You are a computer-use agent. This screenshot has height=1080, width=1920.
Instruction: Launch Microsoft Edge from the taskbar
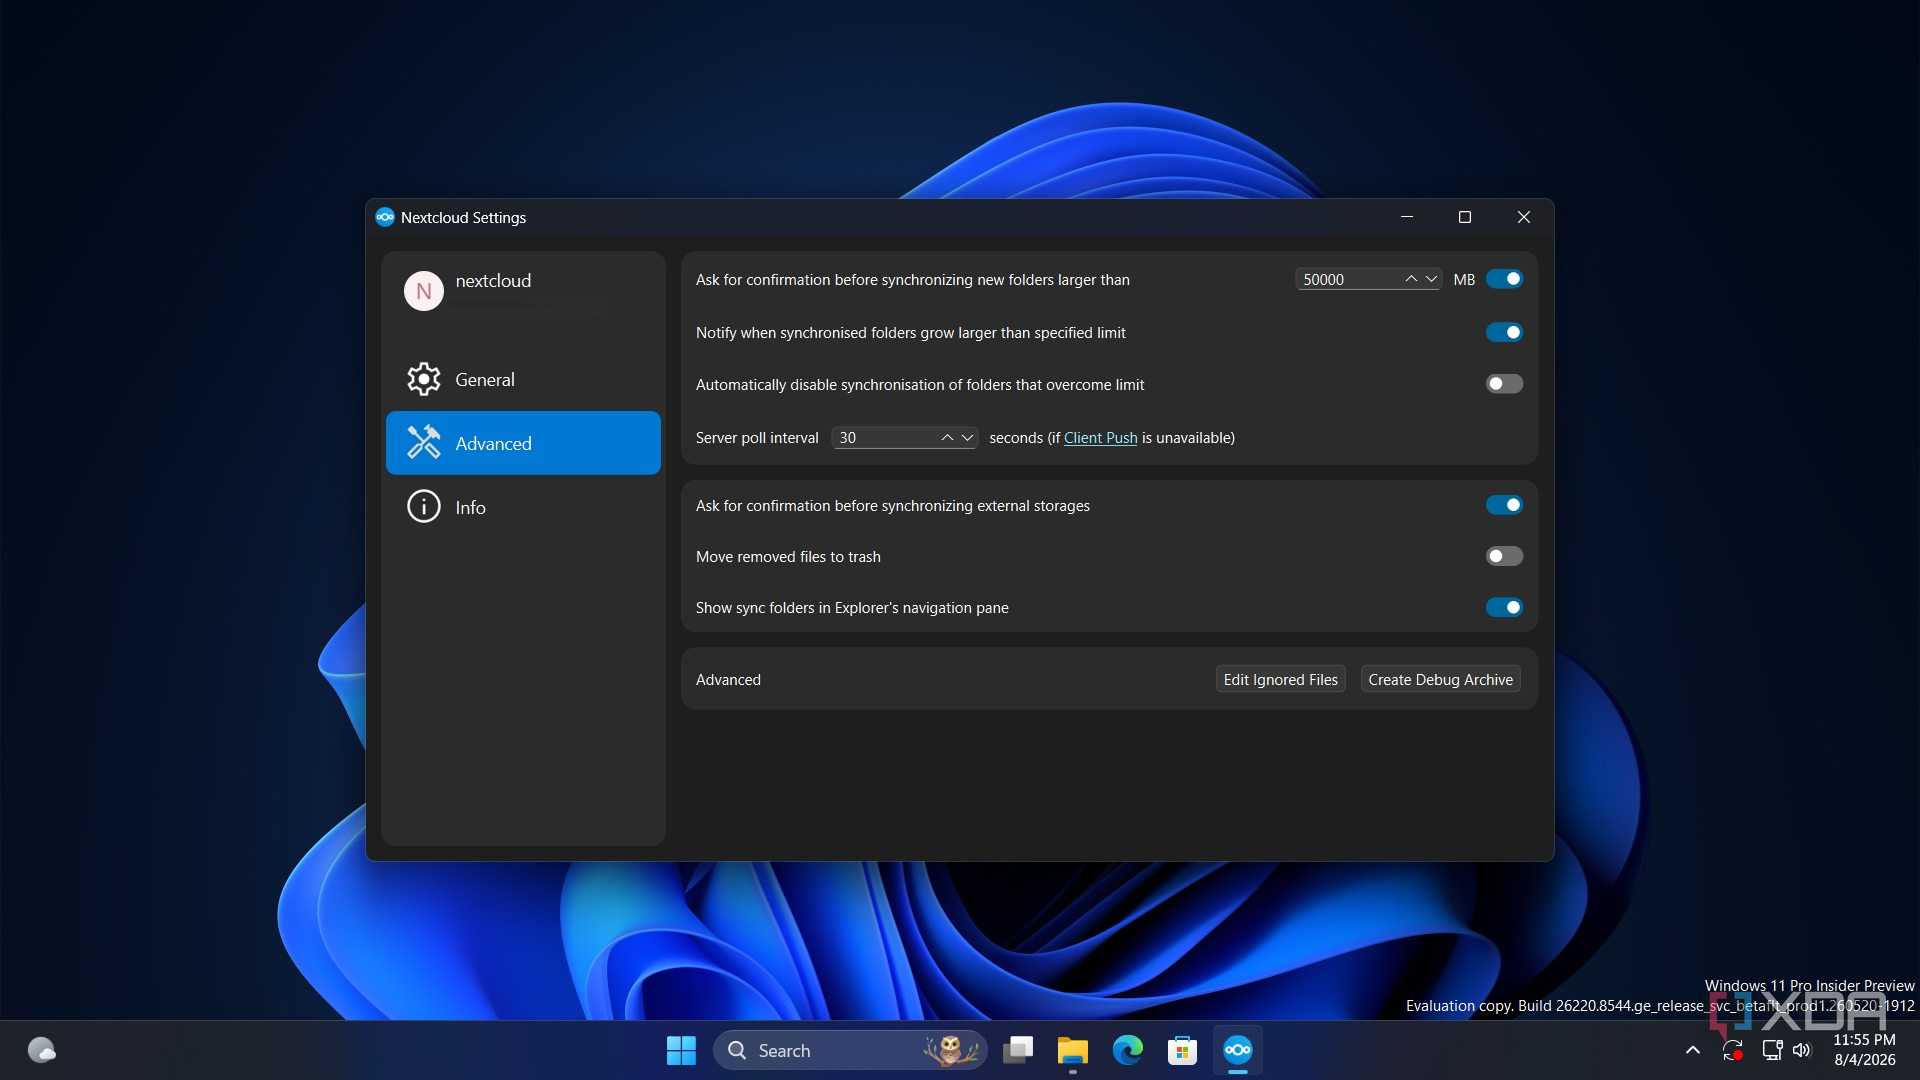click(x=1128, y=1050)
